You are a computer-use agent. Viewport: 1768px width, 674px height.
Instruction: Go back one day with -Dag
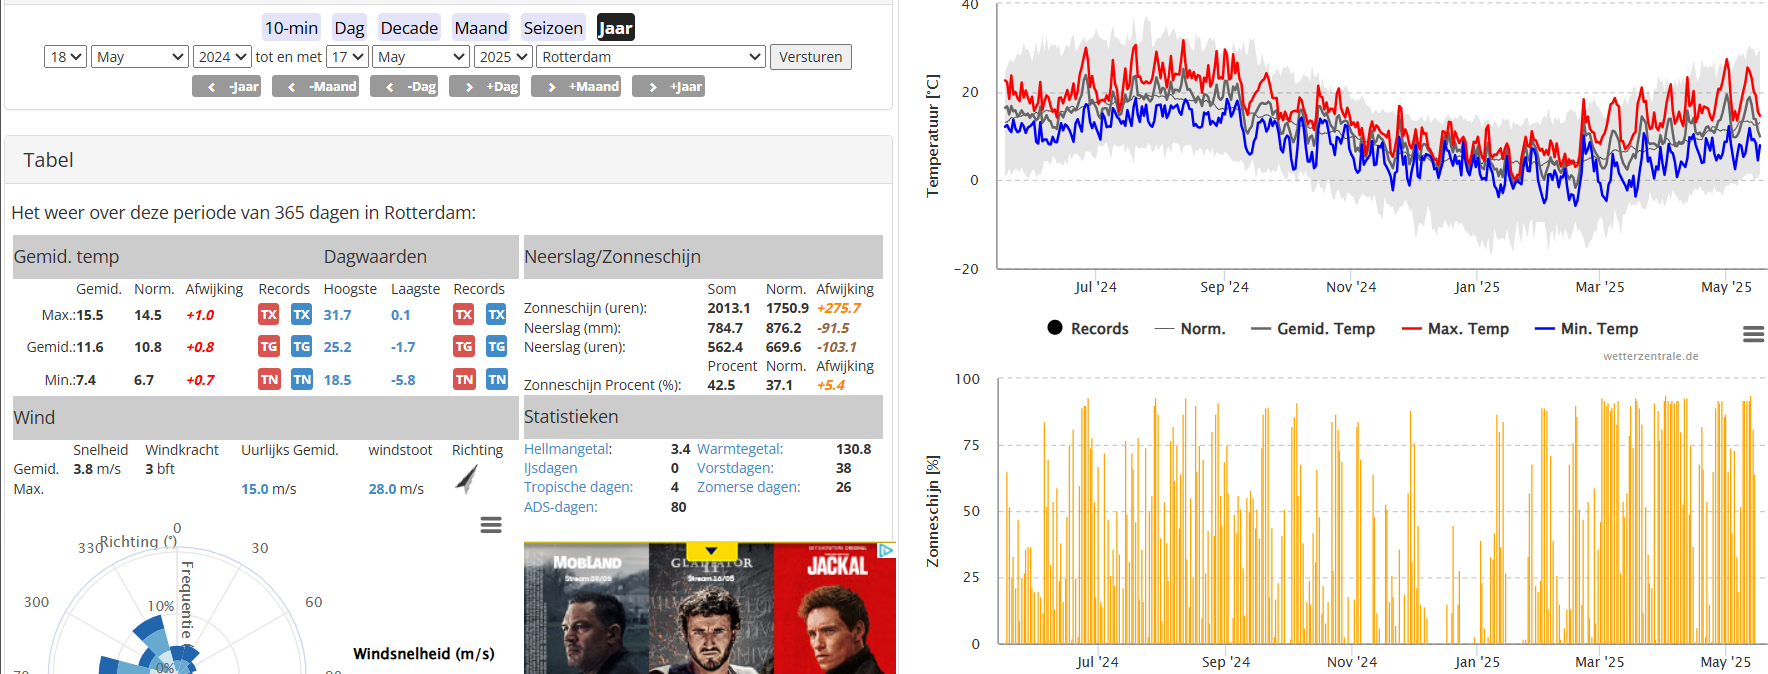(404, 87)
